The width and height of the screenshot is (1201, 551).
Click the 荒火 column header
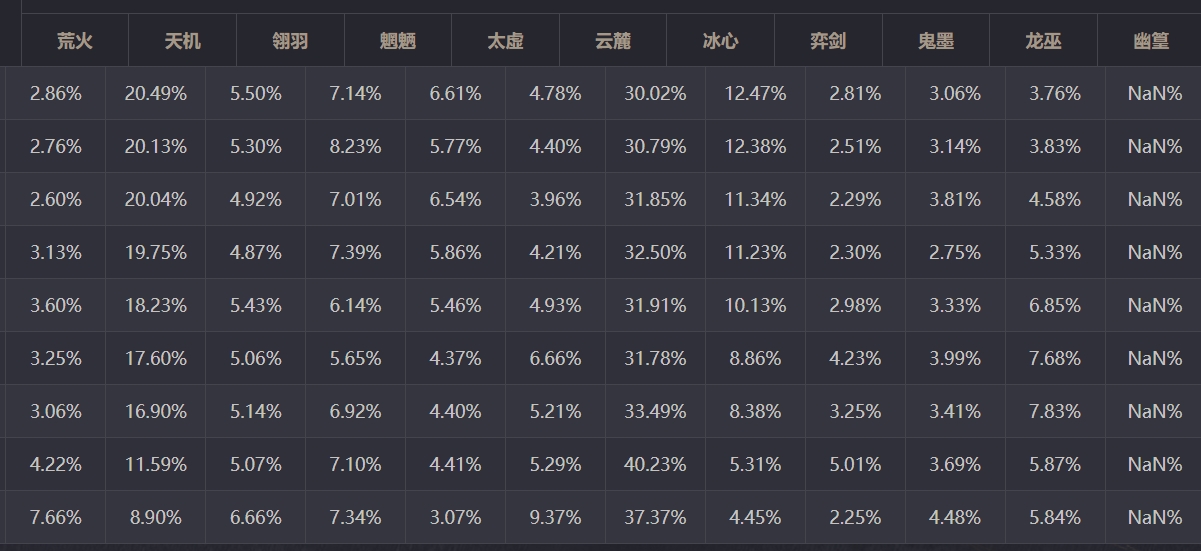(75, 41)
